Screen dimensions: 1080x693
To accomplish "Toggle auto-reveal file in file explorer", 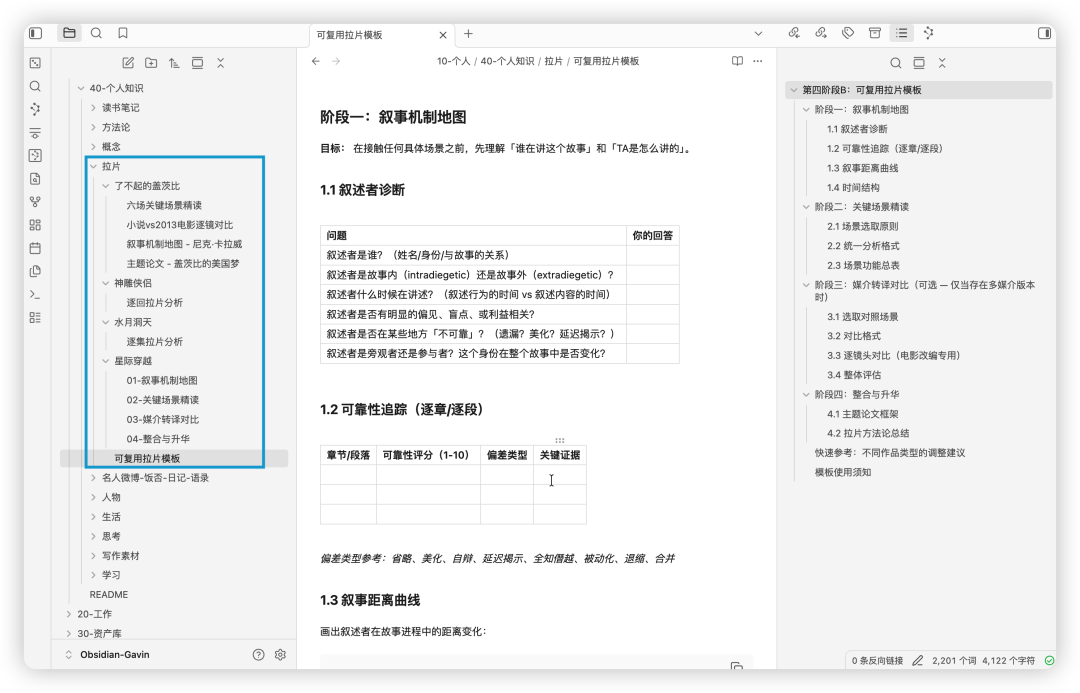I will click(198, 63).
